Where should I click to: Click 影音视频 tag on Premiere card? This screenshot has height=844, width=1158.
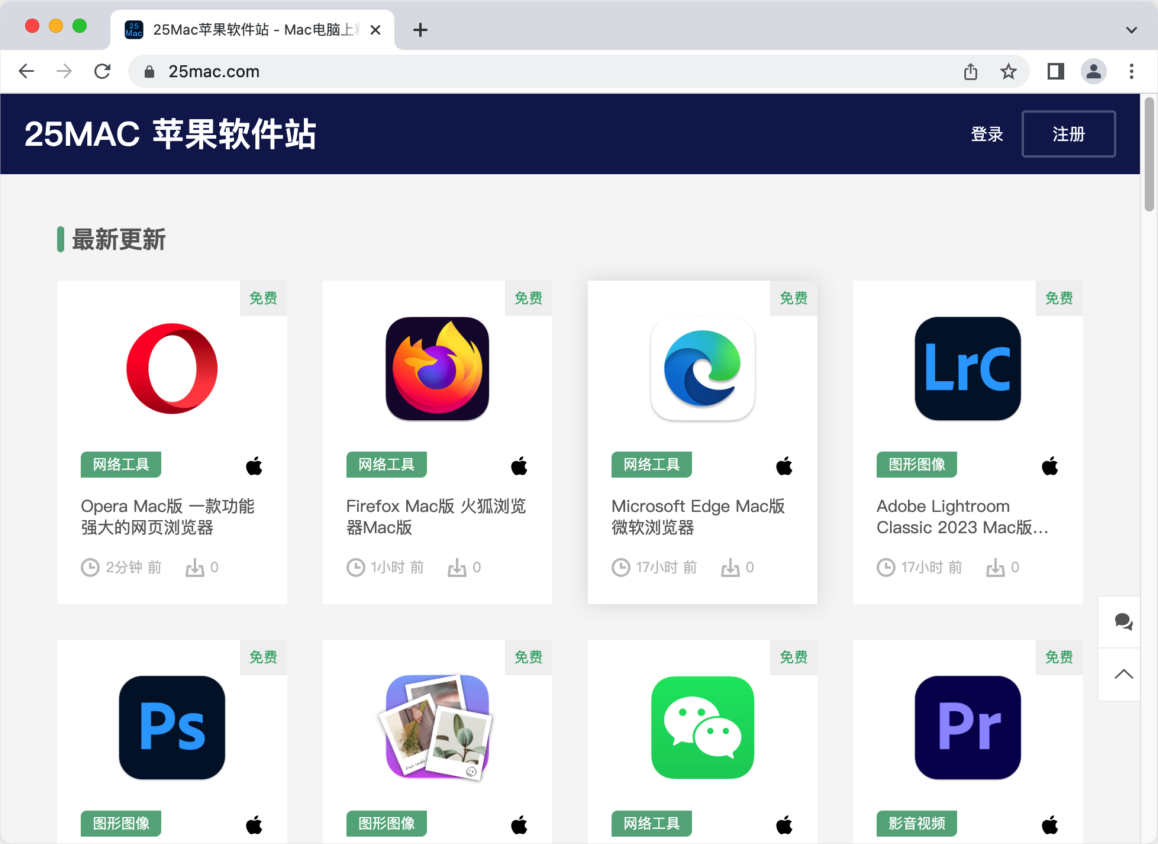[917, 823]
